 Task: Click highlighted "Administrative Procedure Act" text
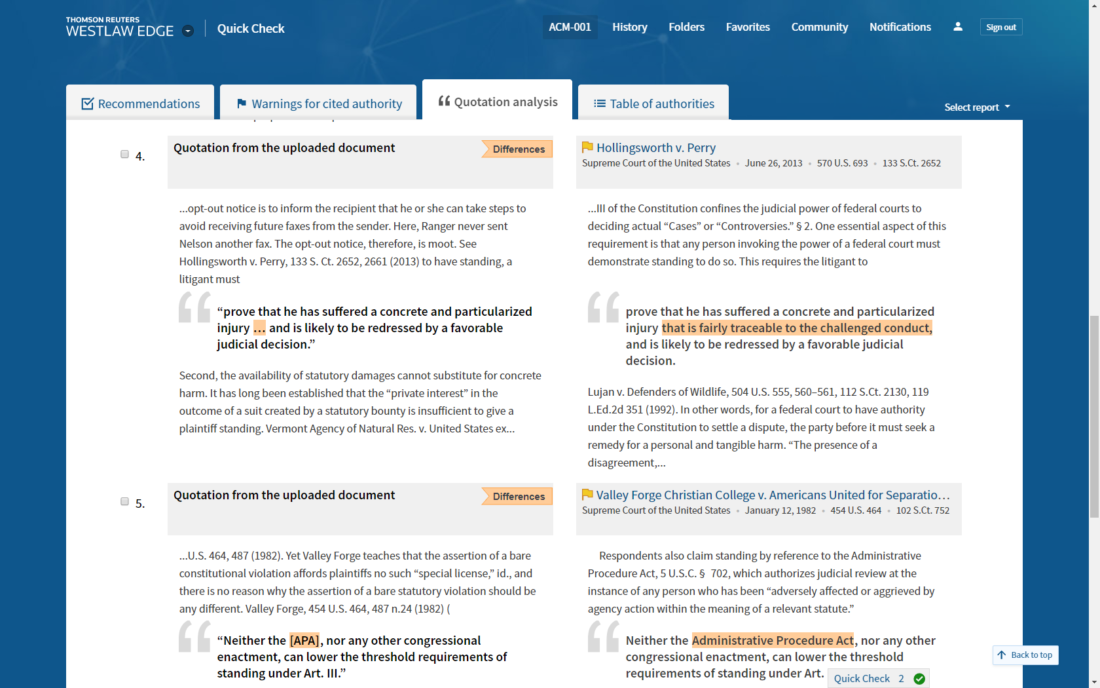click(772, 640)
